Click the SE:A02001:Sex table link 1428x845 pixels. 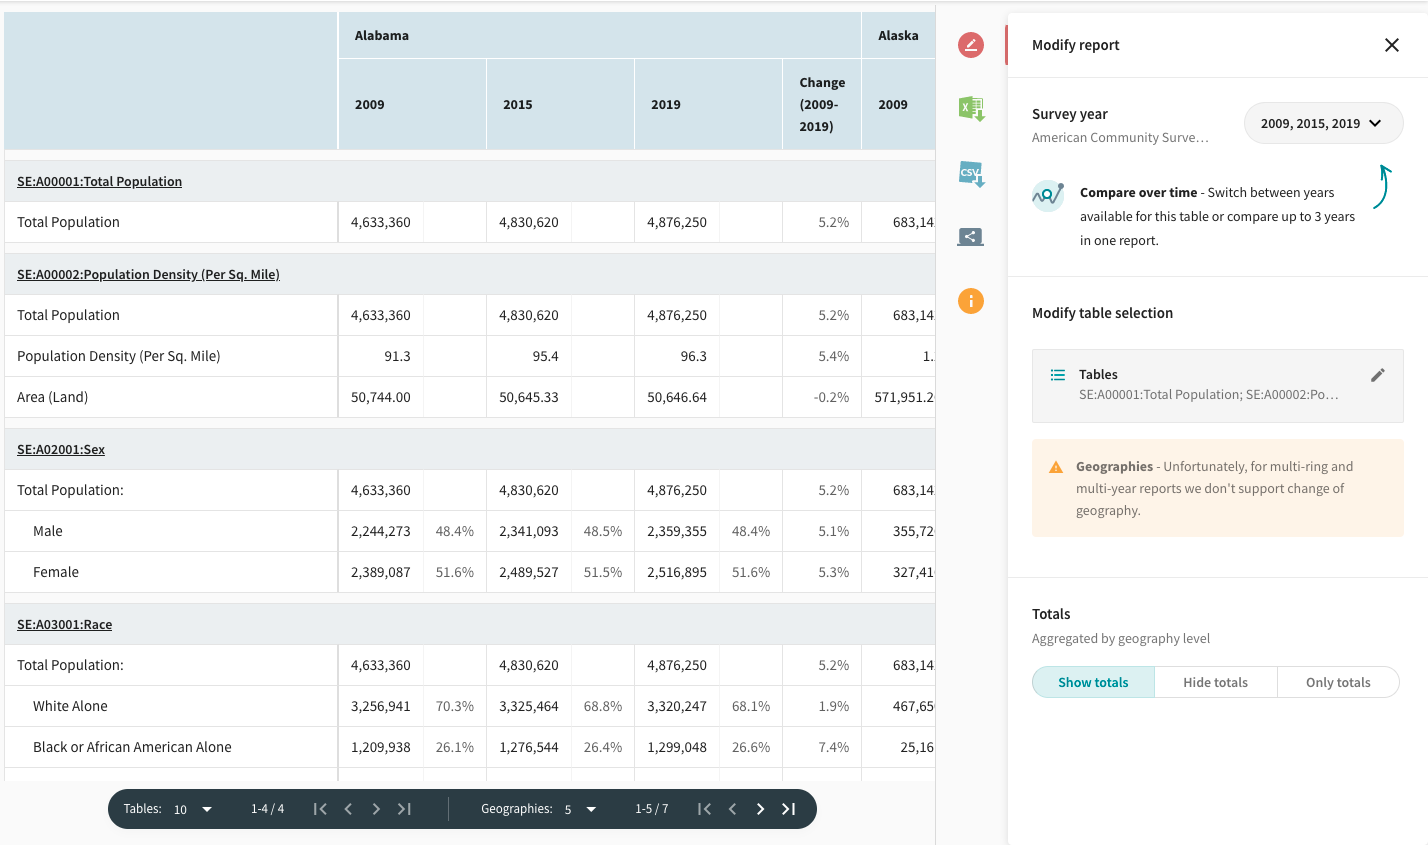coord(60,450)
